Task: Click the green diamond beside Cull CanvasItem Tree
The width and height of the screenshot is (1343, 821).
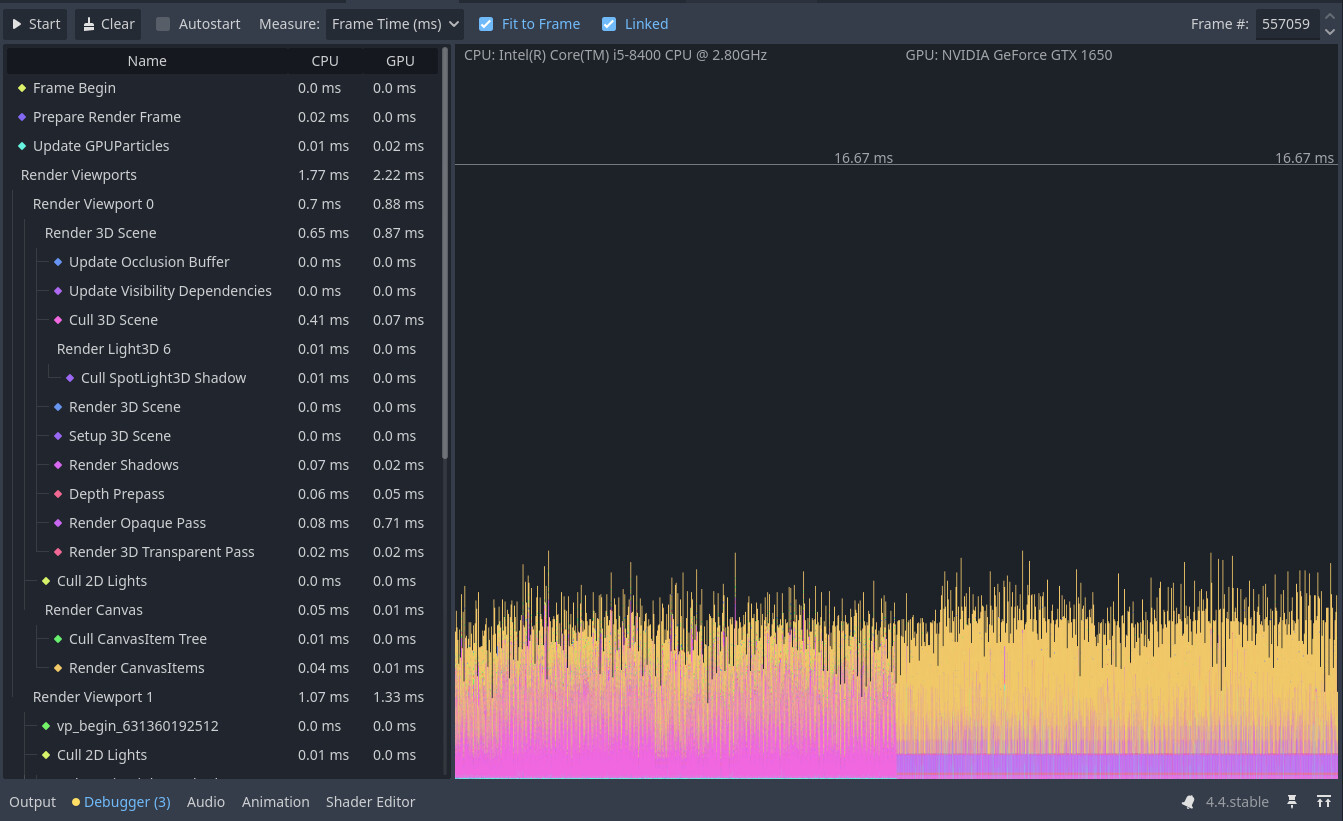Action: [x=58, y=639]
